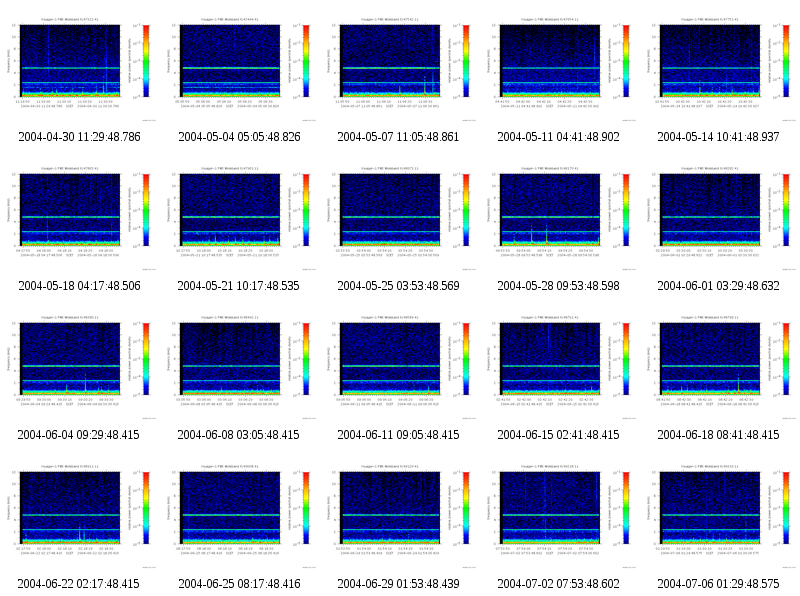Click the caption text 2004-06-04 09:29:48.415
The height and width of the screenshot is (596, 800).
[x=79, y=435]
